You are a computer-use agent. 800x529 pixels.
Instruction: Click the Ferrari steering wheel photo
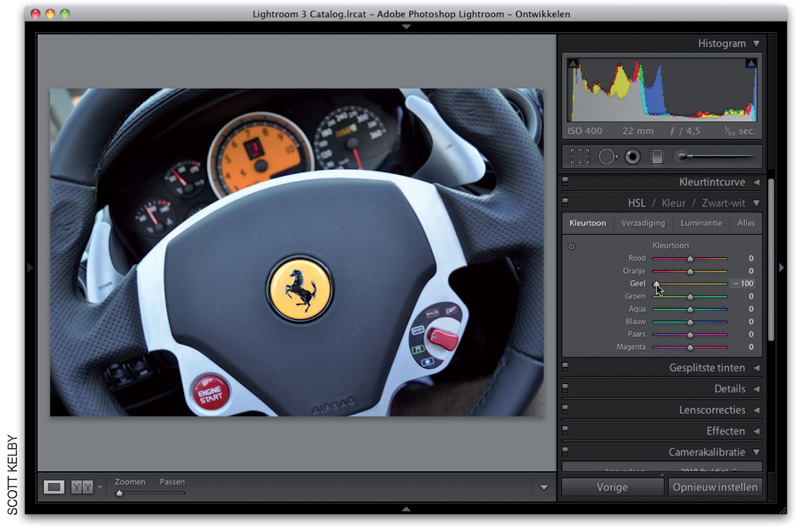click(296, 252)
